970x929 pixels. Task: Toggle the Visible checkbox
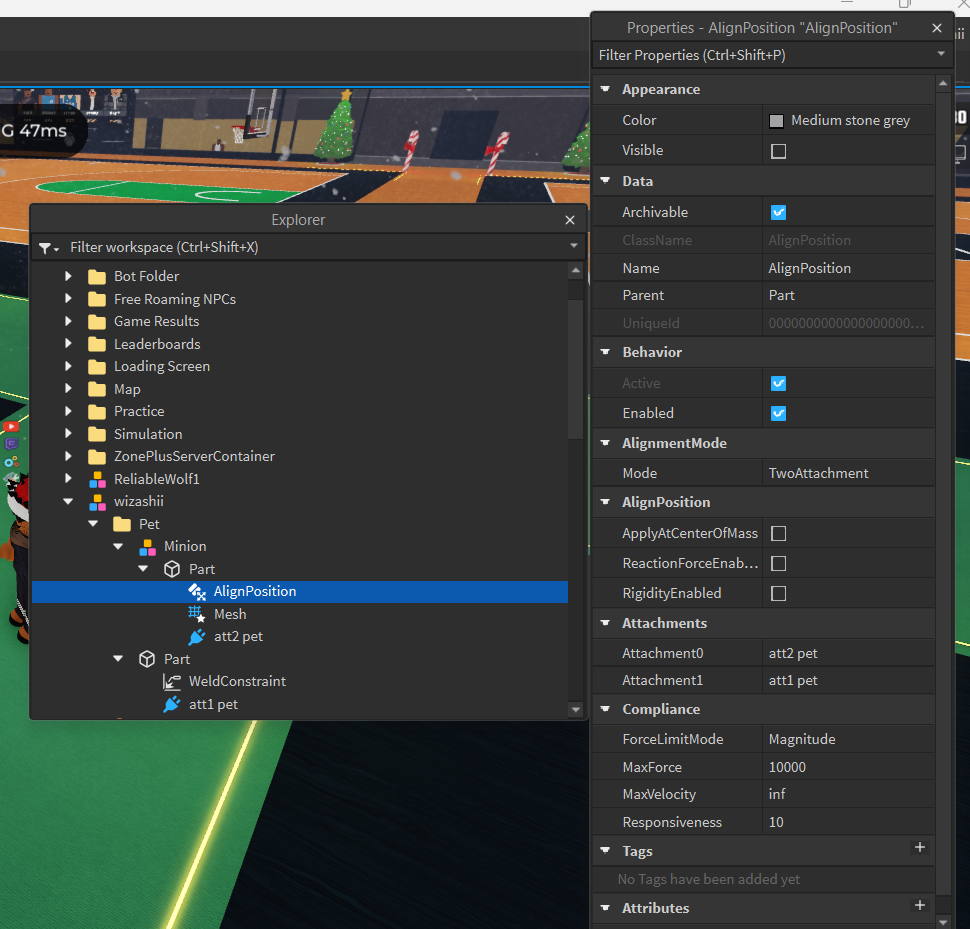[778, 151]
